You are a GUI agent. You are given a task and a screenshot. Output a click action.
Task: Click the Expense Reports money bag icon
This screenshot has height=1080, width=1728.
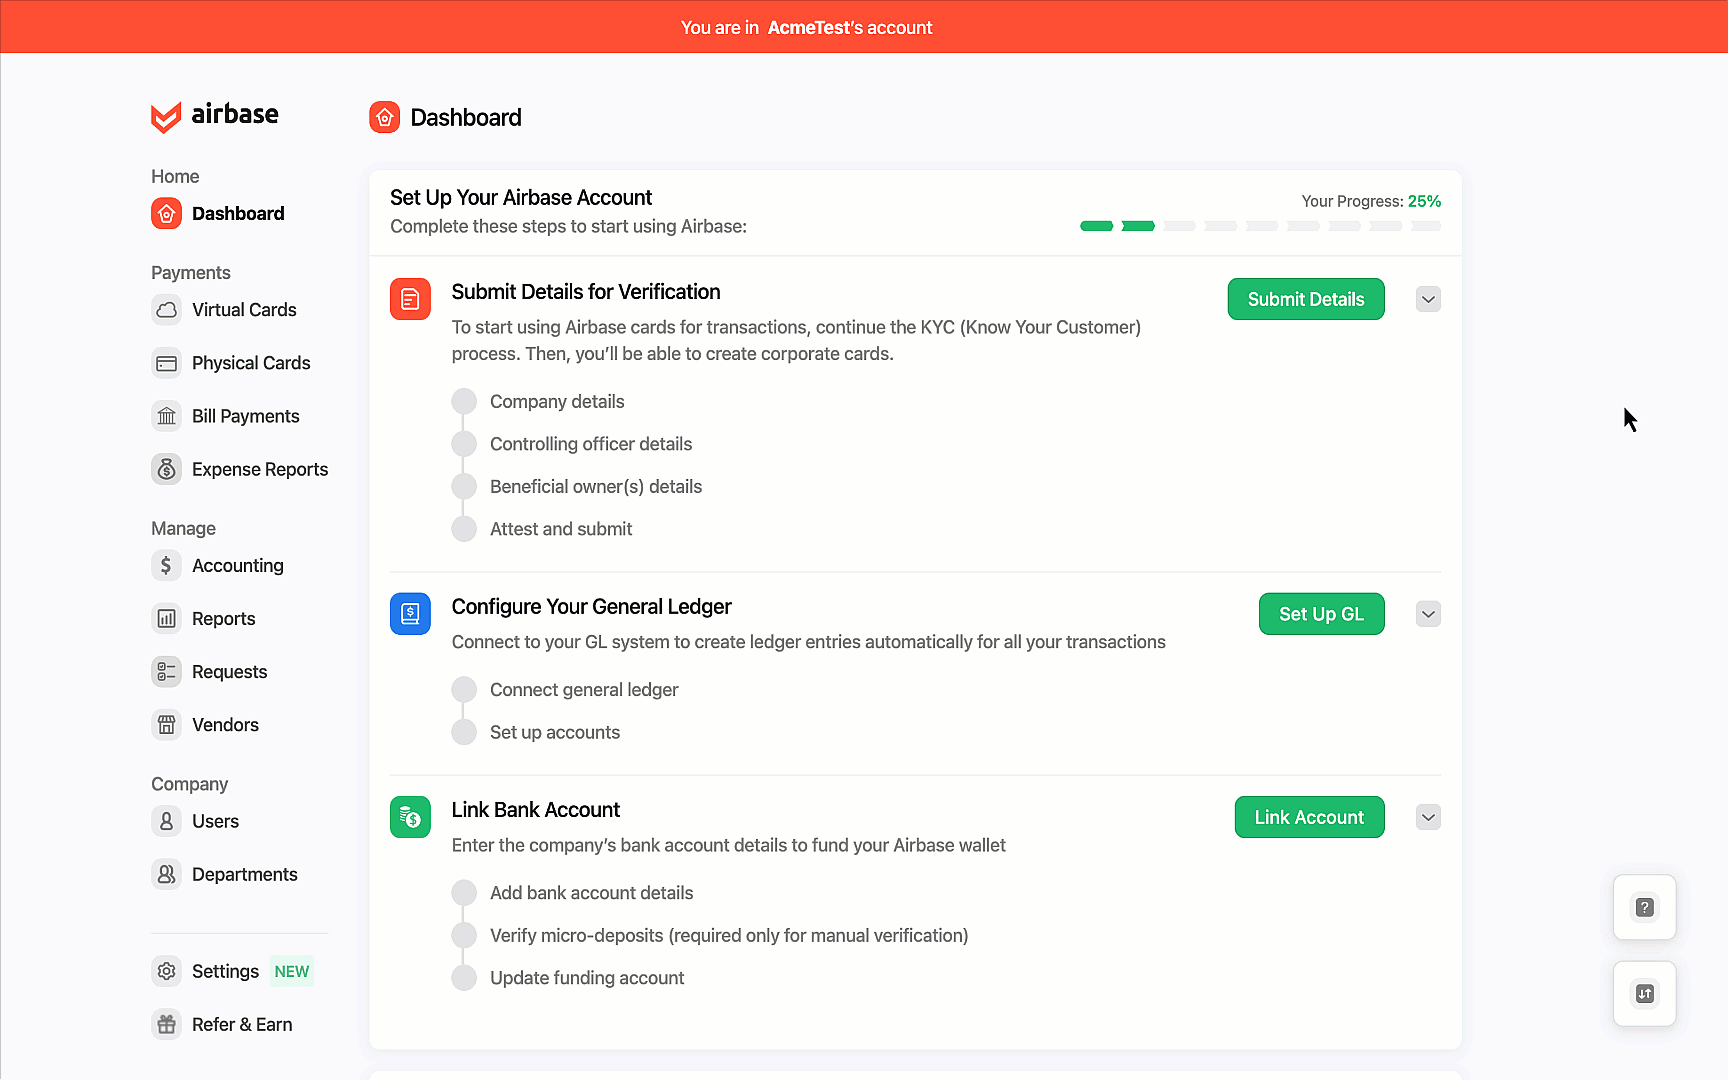point(167,469)
